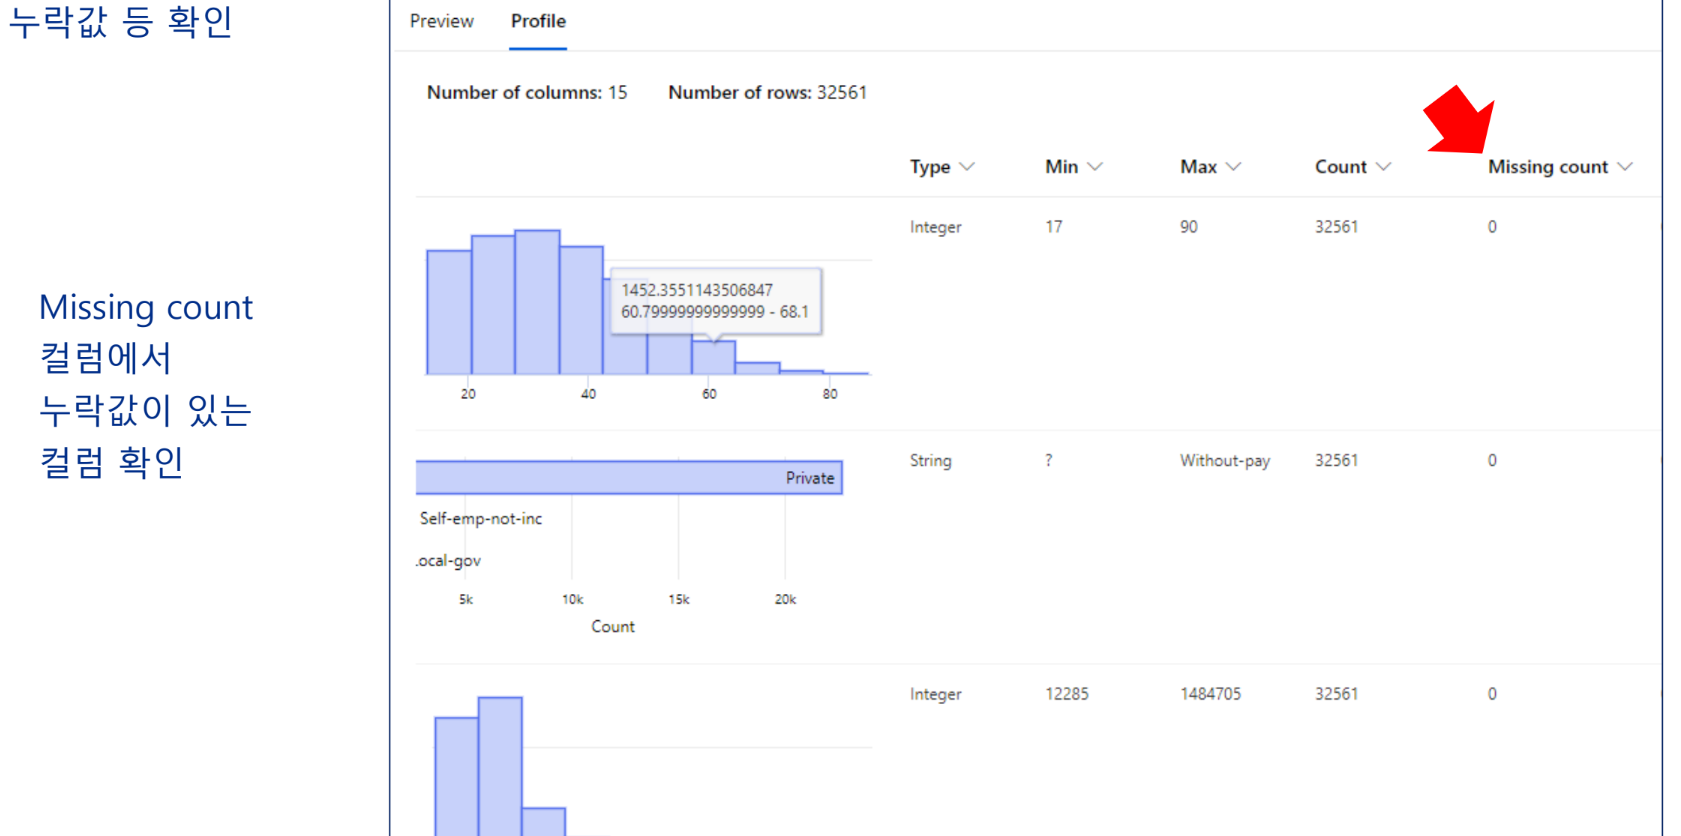Viewport: 1681px width, 836px height.
Task: Click the 'Number of rows: 32561' text
Action: [767, 92]
